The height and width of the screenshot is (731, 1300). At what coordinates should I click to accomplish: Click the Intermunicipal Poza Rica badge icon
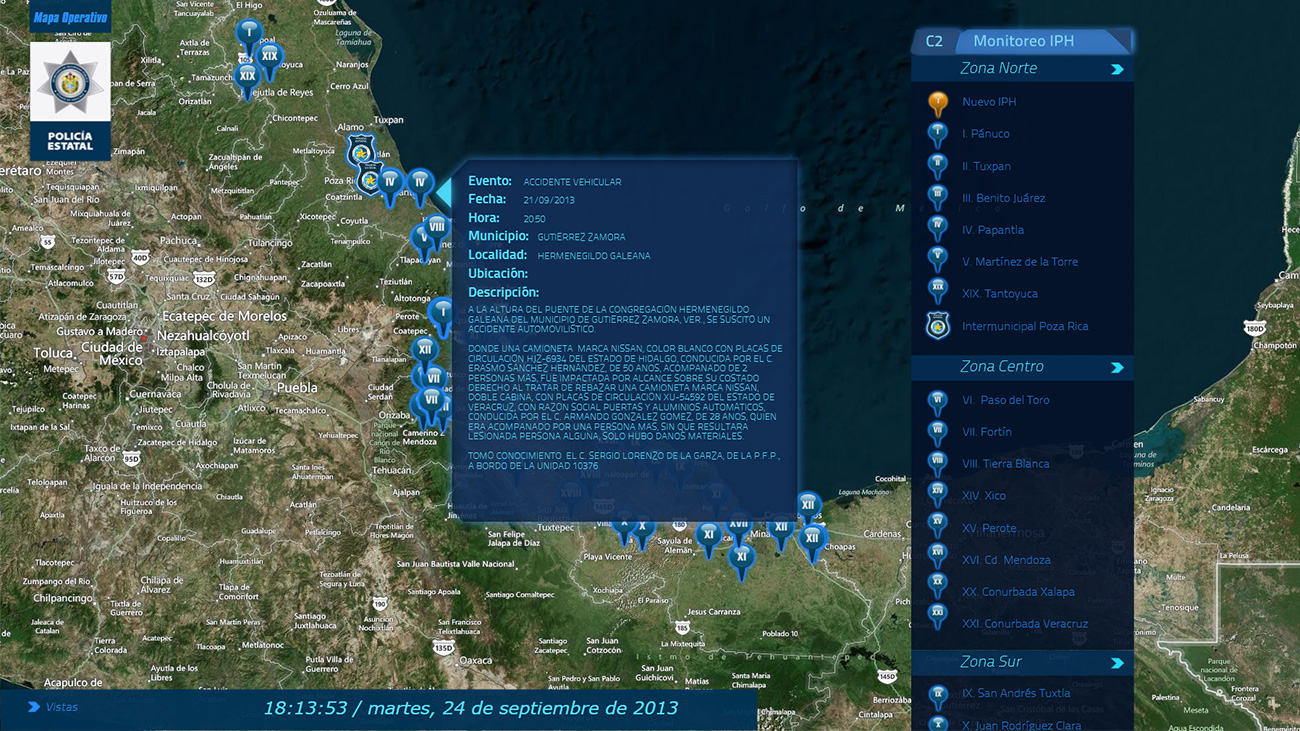click(938, 326)
